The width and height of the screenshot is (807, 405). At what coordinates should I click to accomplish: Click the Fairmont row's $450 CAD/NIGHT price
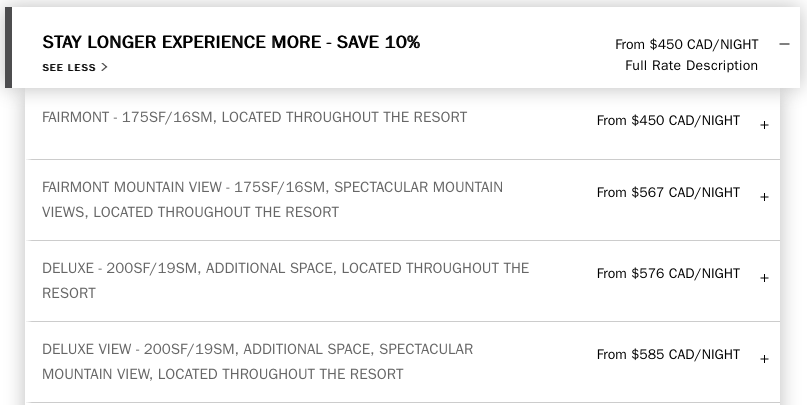668,121
